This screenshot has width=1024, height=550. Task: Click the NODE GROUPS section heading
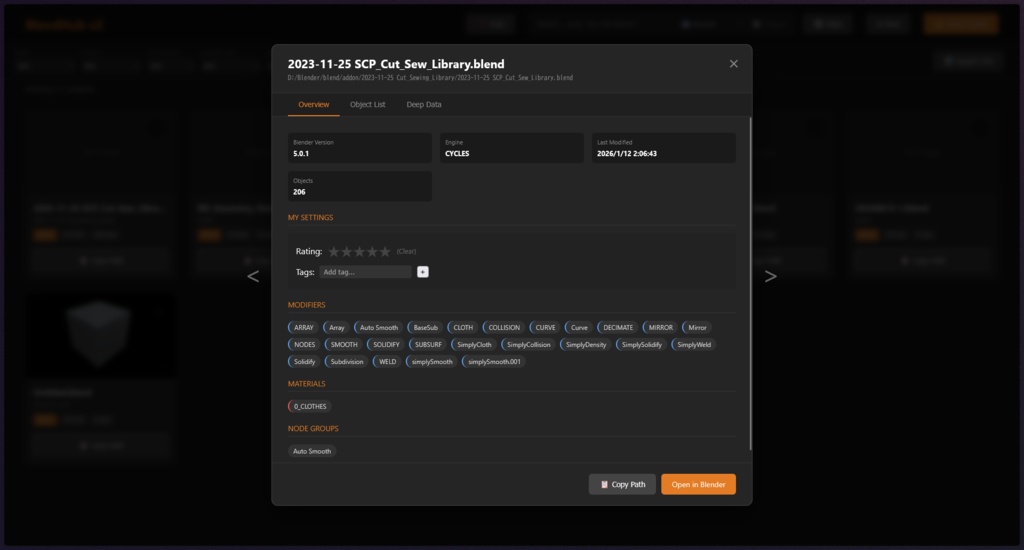tap(313, 429)
